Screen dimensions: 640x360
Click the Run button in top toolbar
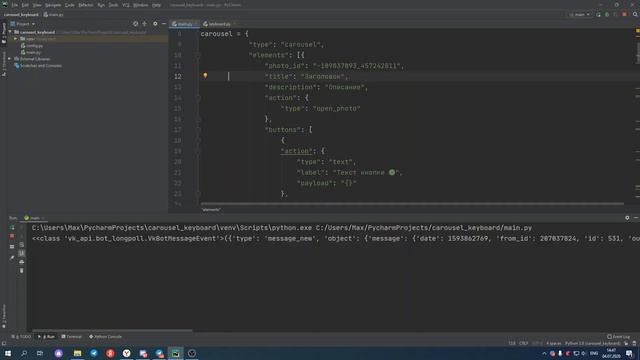[598, 15]
